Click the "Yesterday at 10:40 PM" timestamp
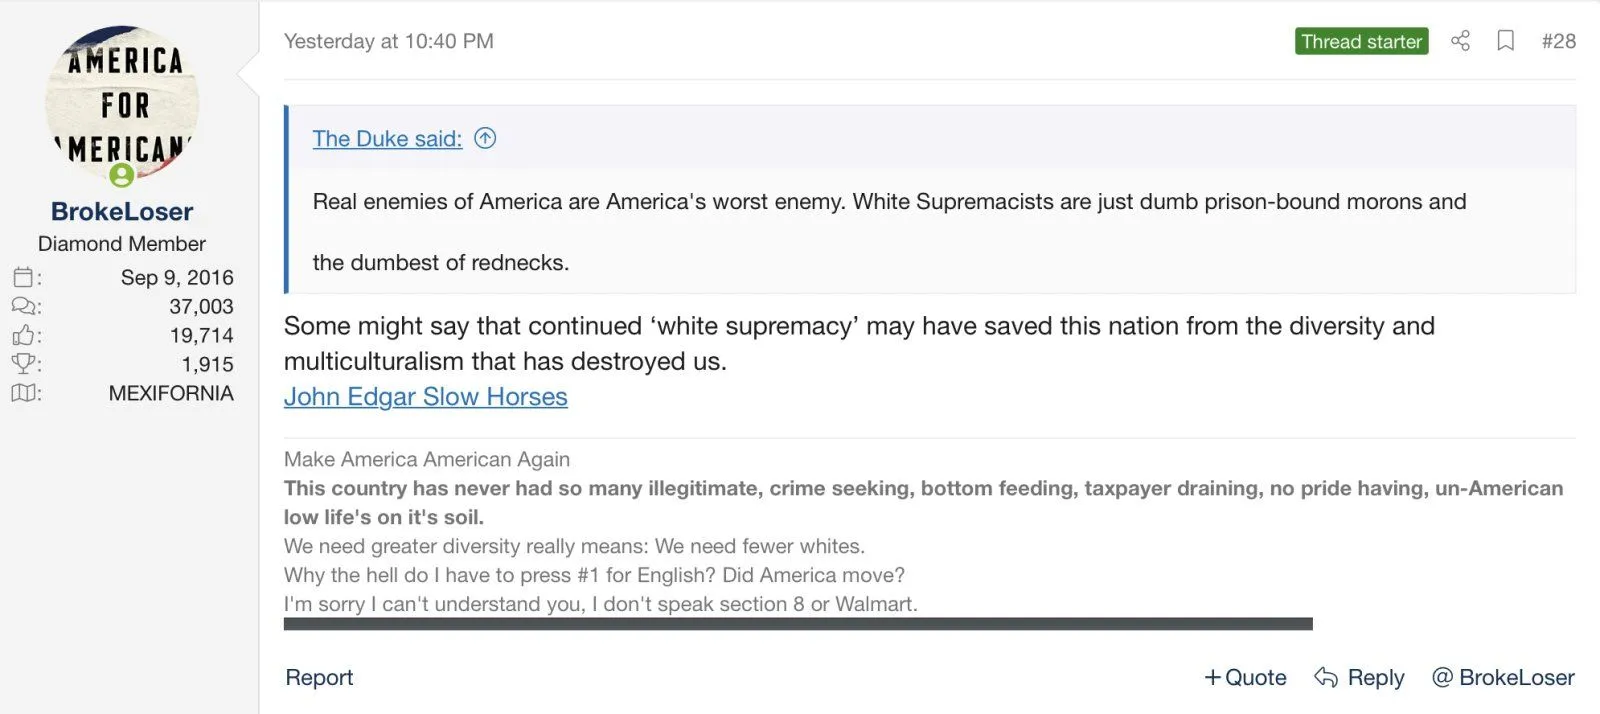The height and width of the screenshot is (714, 1600). click(x=388, y=41)
